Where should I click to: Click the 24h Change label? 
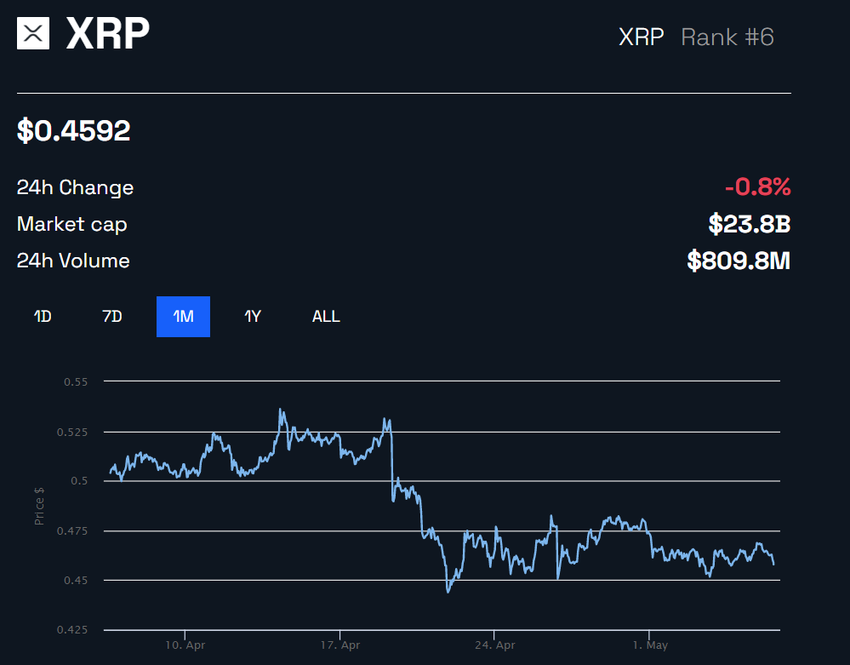[75, 187]
